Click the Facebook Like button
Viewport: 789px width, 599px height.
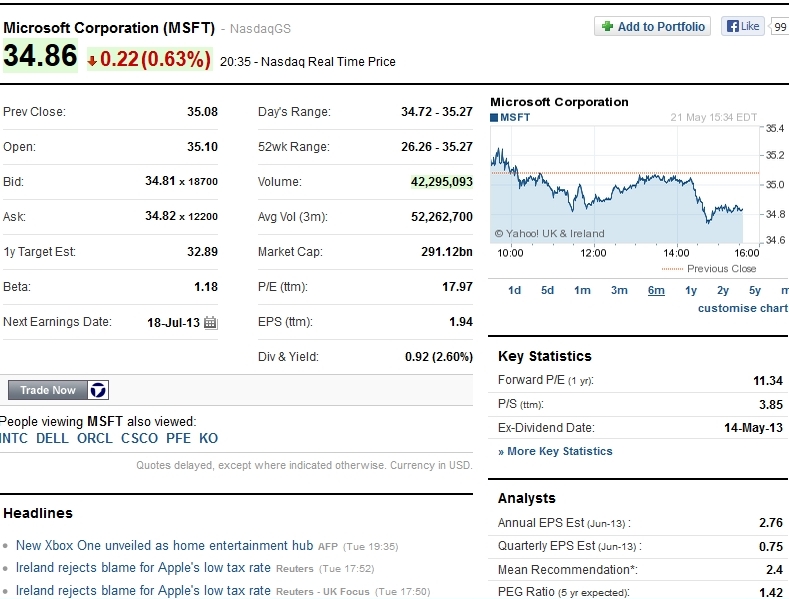point(743,26)
